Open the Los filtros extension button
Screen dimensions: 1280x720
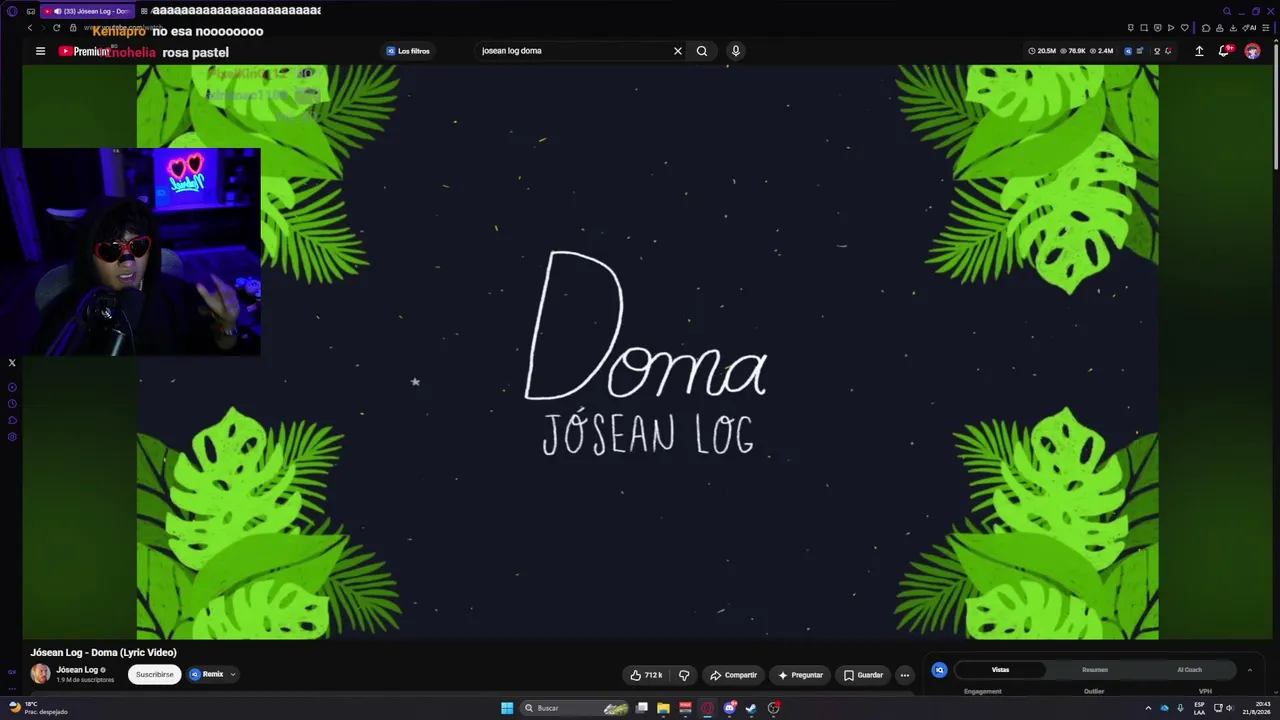click(408, 51)
